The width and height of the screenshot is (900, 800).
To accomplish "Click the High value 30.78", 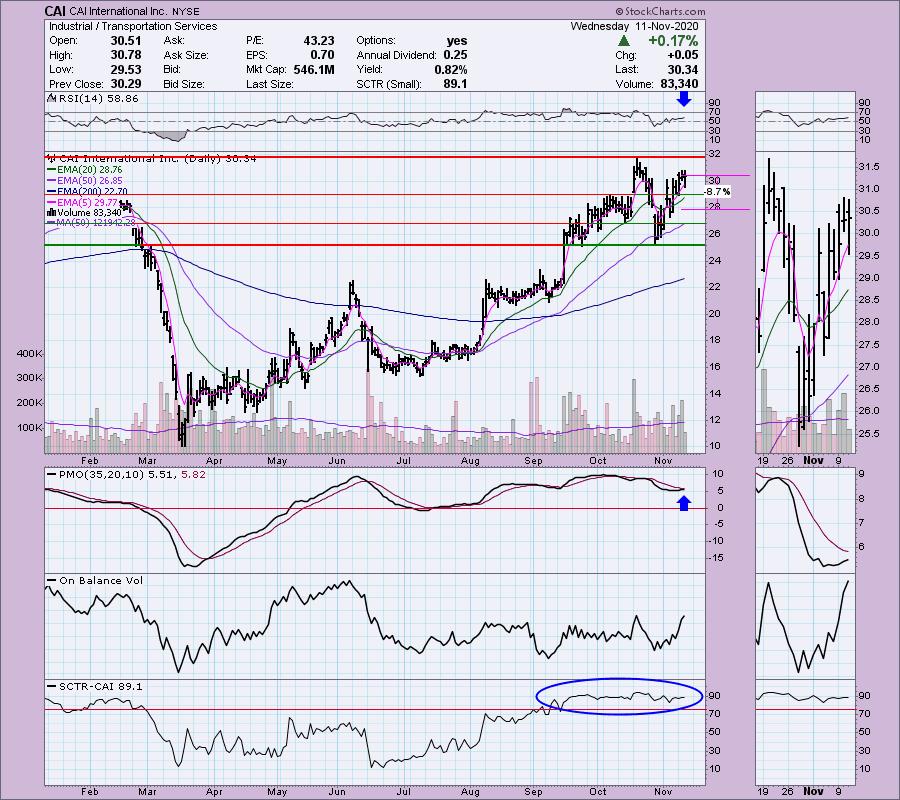I will click(126, 55).
